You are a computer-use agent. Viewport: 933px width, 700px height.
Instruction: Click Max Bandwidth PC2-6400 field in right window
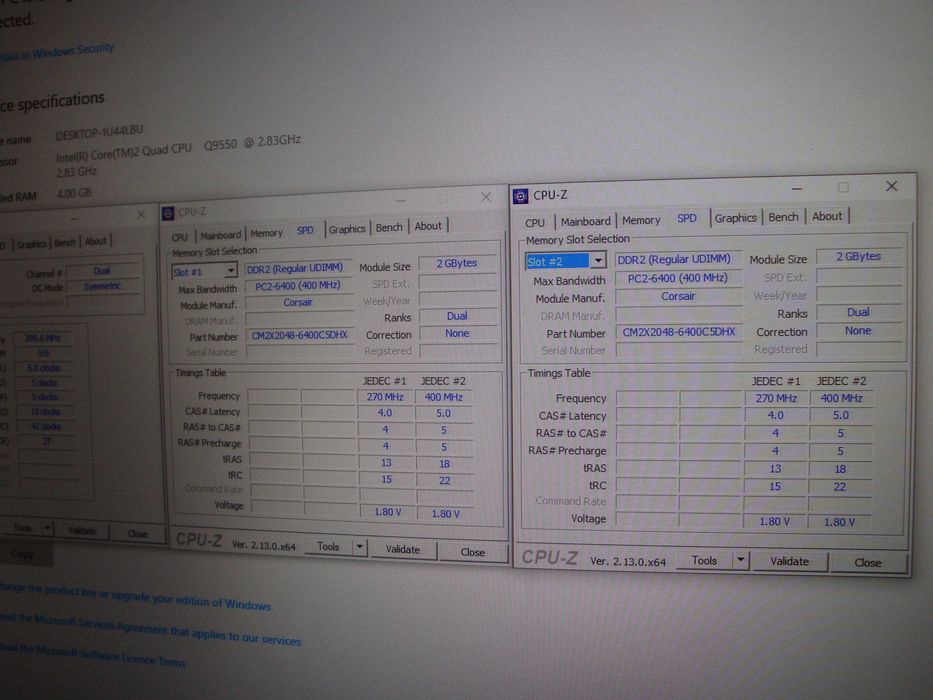[x=678, y=278]
